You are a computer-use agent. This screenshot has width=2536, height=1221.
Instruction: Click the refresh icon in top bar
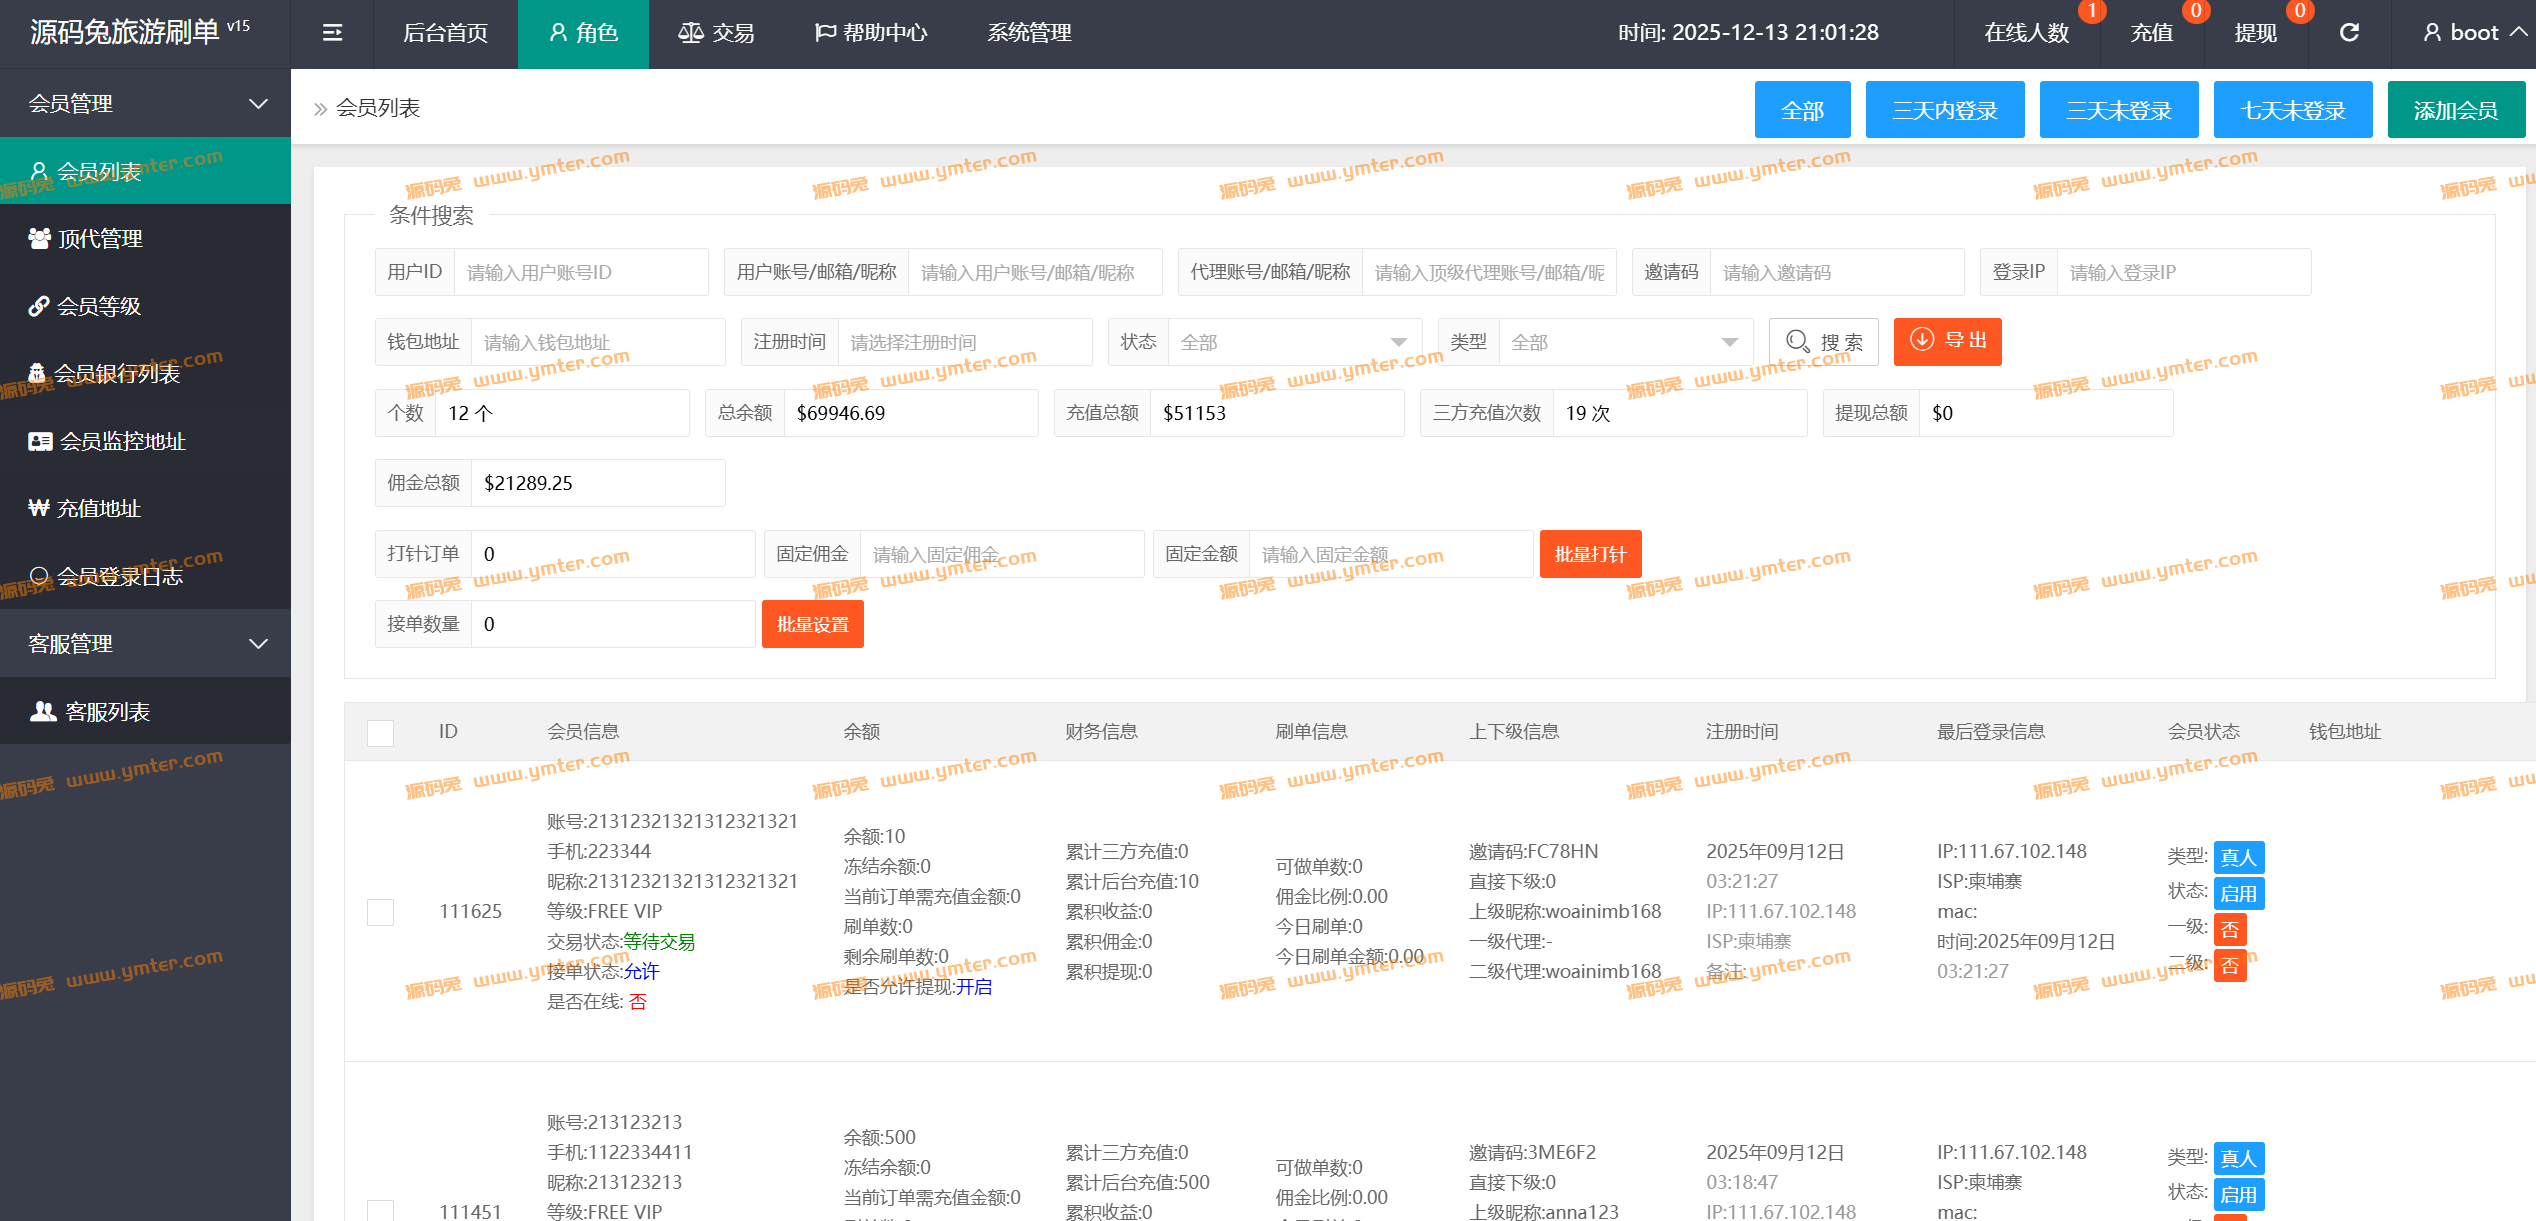2349,33
